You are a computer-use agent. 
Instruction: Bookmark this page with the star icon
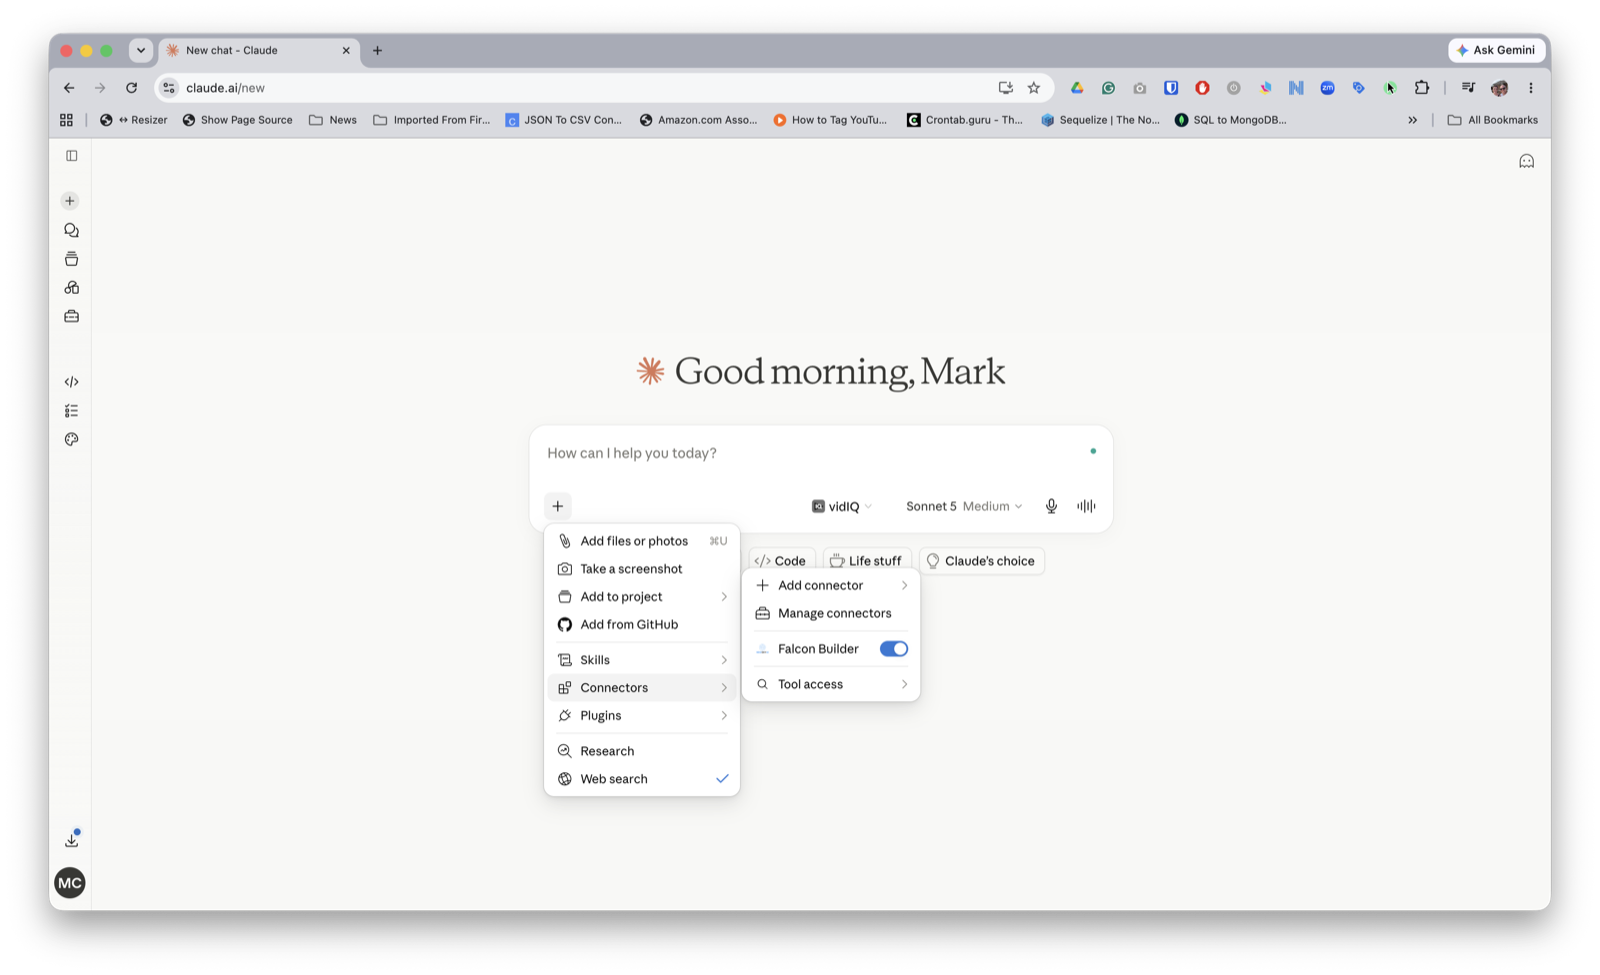point(1034,88)
